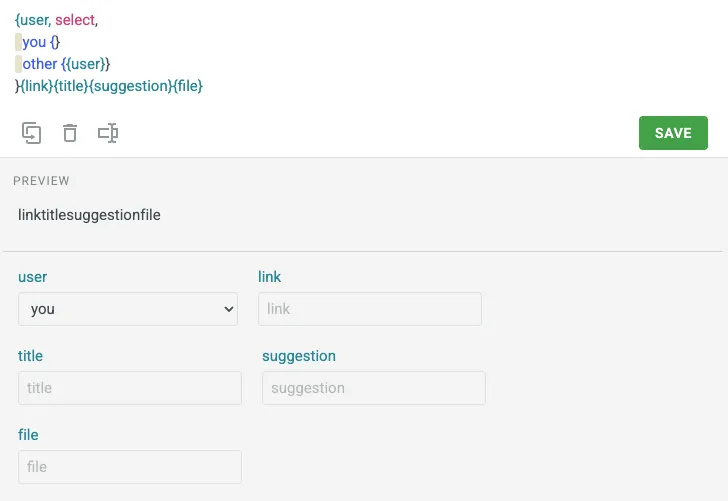Click the "select" keyword in the editor
The height and width of the screenshot is (501, 728).
[75, 20]
